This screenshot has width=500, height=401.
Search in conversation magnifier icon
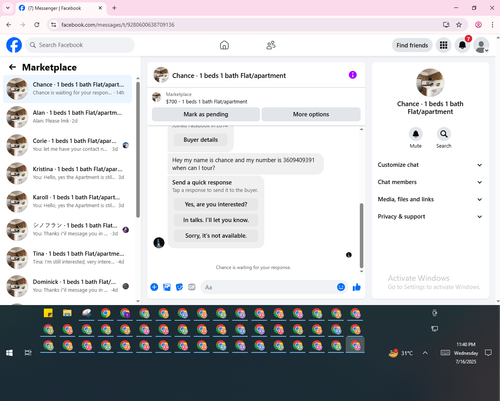[444, 134]
